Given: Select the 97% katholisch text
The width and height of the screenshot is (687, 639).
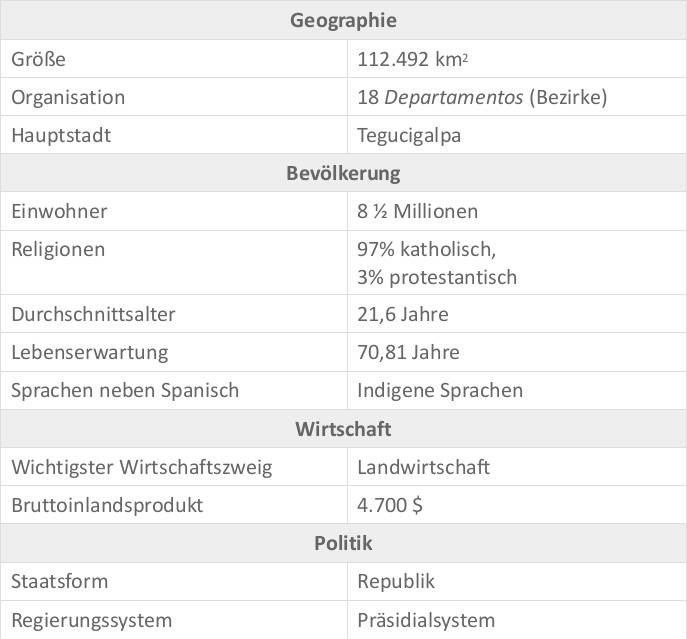Looking at the screenshot, I should coord(426,248).
